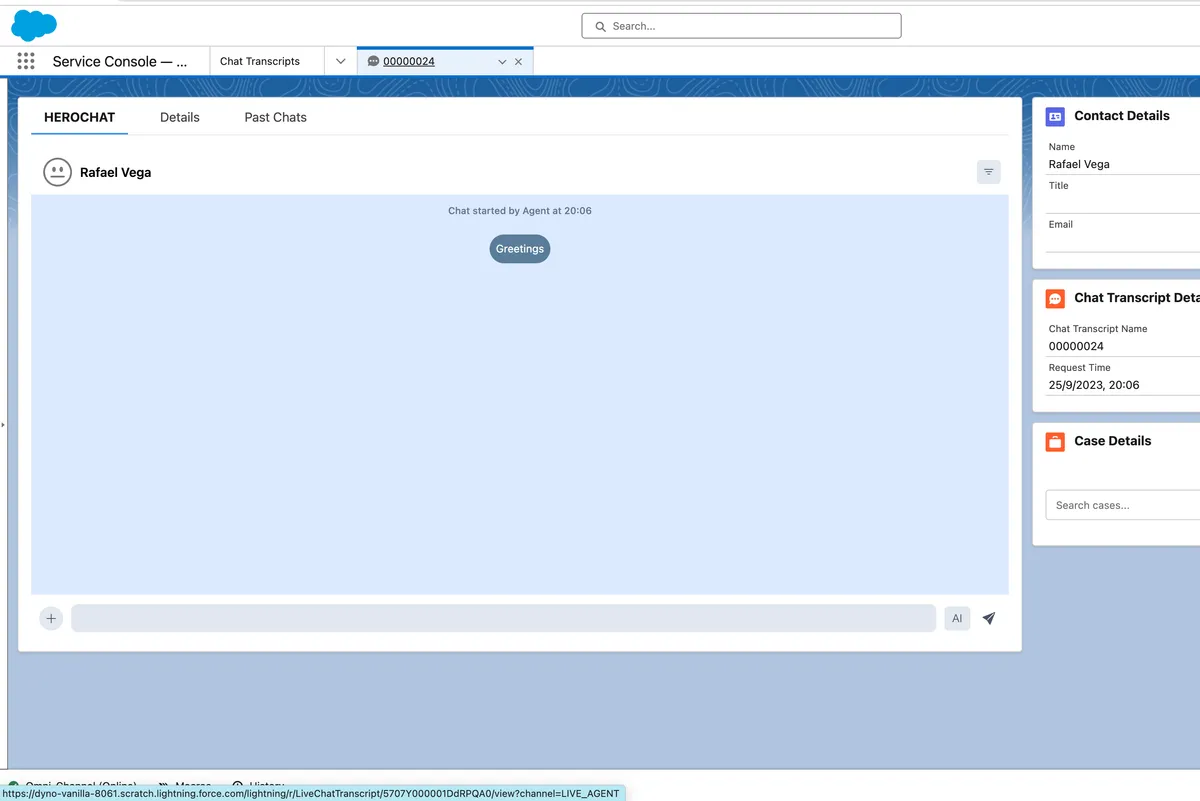The width and height of the screenshot is (1200, 801).
Task: Click the 'Chat started by Agent at 20:06' text
Action: [x=520, y=211]
